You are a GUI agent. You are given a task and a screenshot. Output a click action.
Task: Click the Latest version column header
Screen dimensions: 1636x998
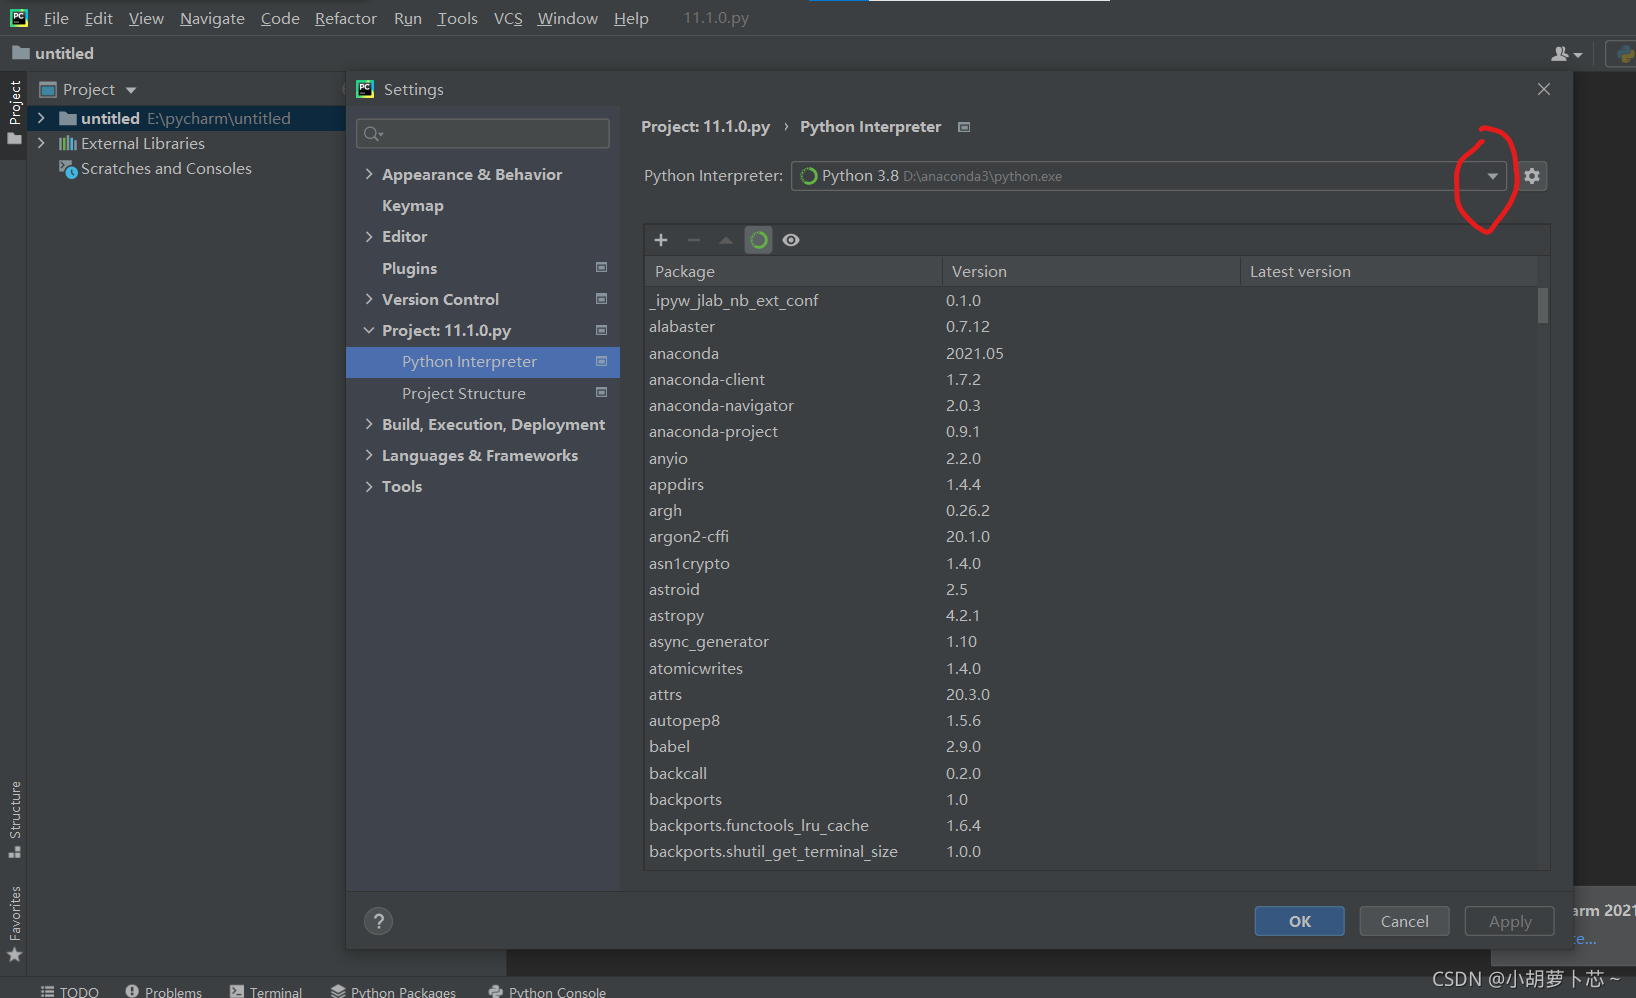click(x=1389, y=271)
